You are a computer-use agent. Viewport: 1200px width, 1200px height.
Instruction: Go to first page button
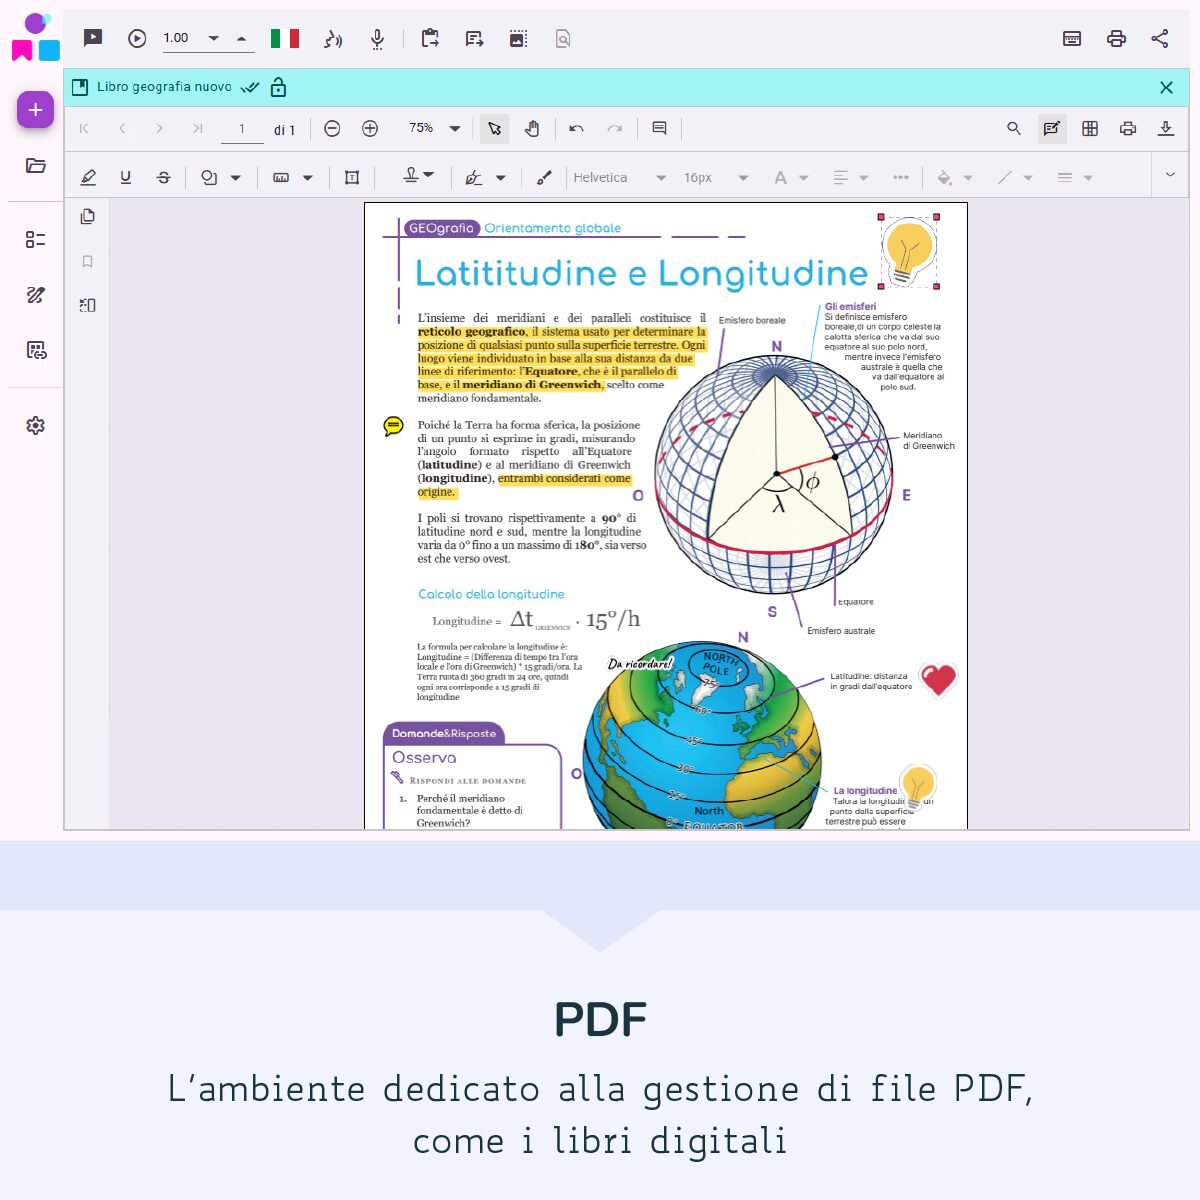coord(84,128)
